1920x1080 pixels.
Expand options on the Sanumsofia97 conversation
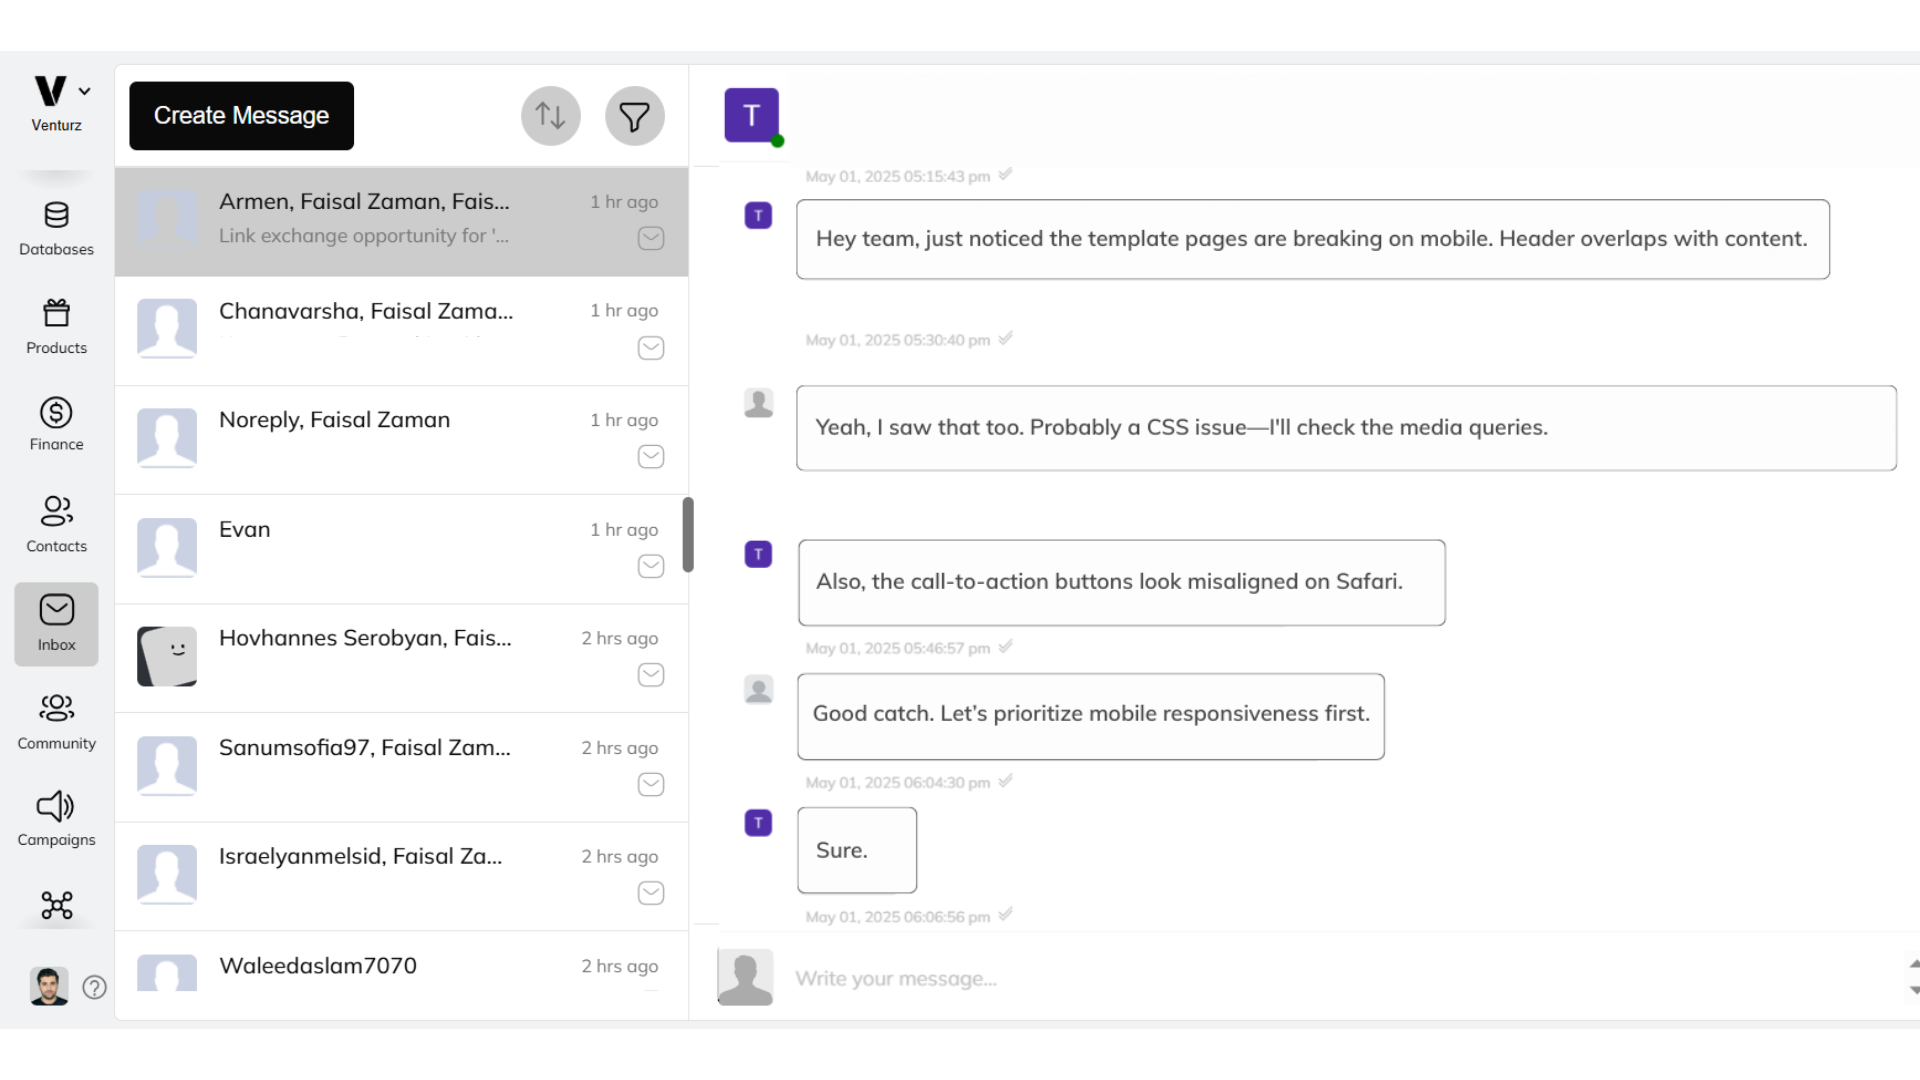650,784
